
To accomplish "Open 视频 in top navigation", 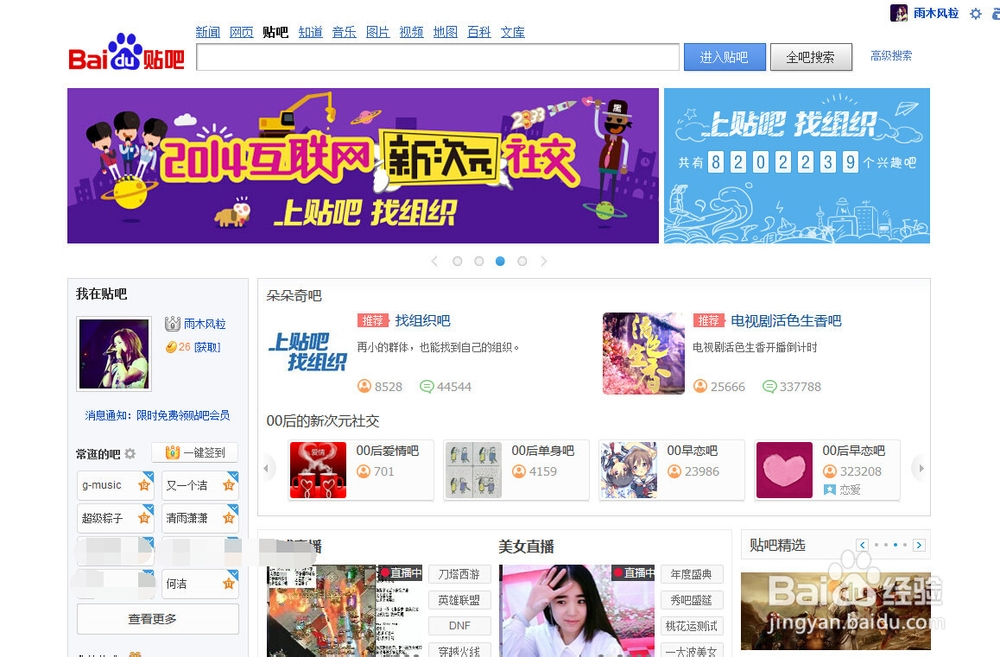I will point(411,32).
